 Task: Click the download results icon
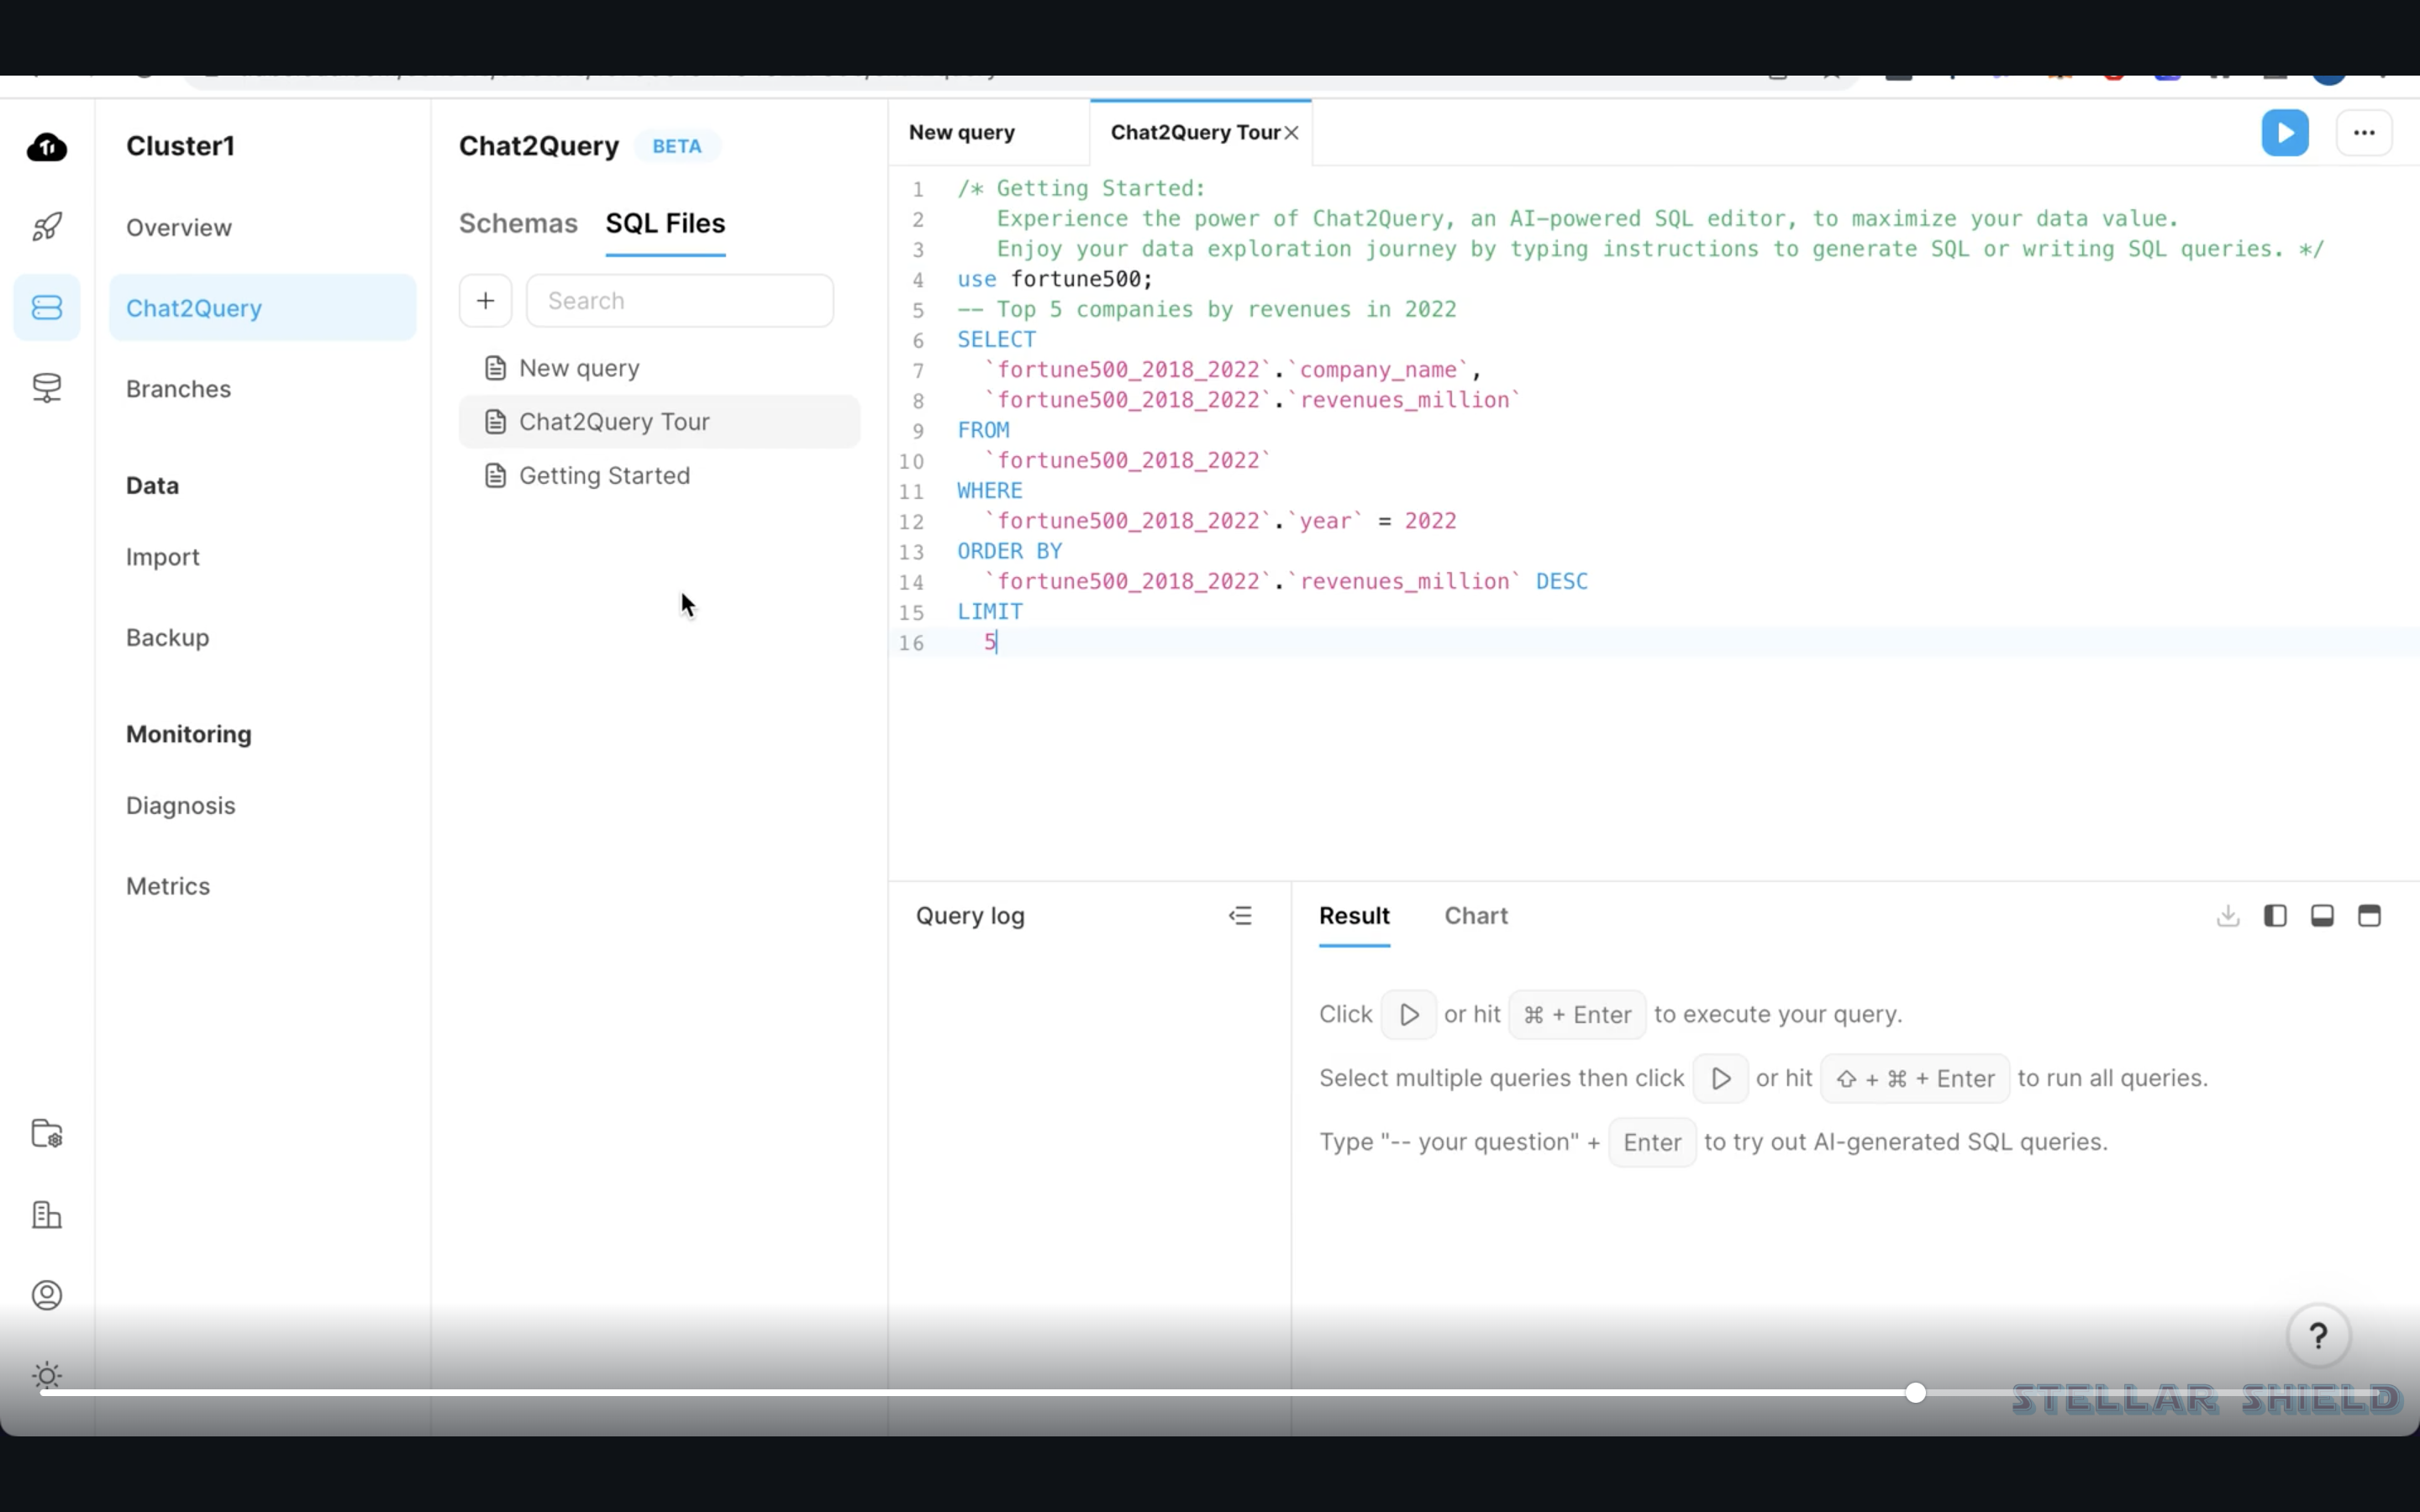(2227, 915)
